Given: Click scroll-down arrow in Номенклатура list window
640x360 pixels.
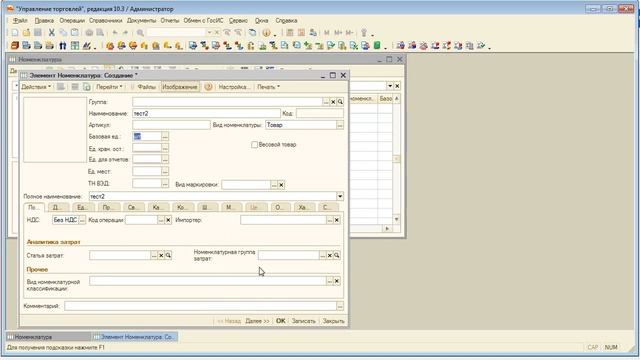Looking at the screenshot, I should (396, 220).
